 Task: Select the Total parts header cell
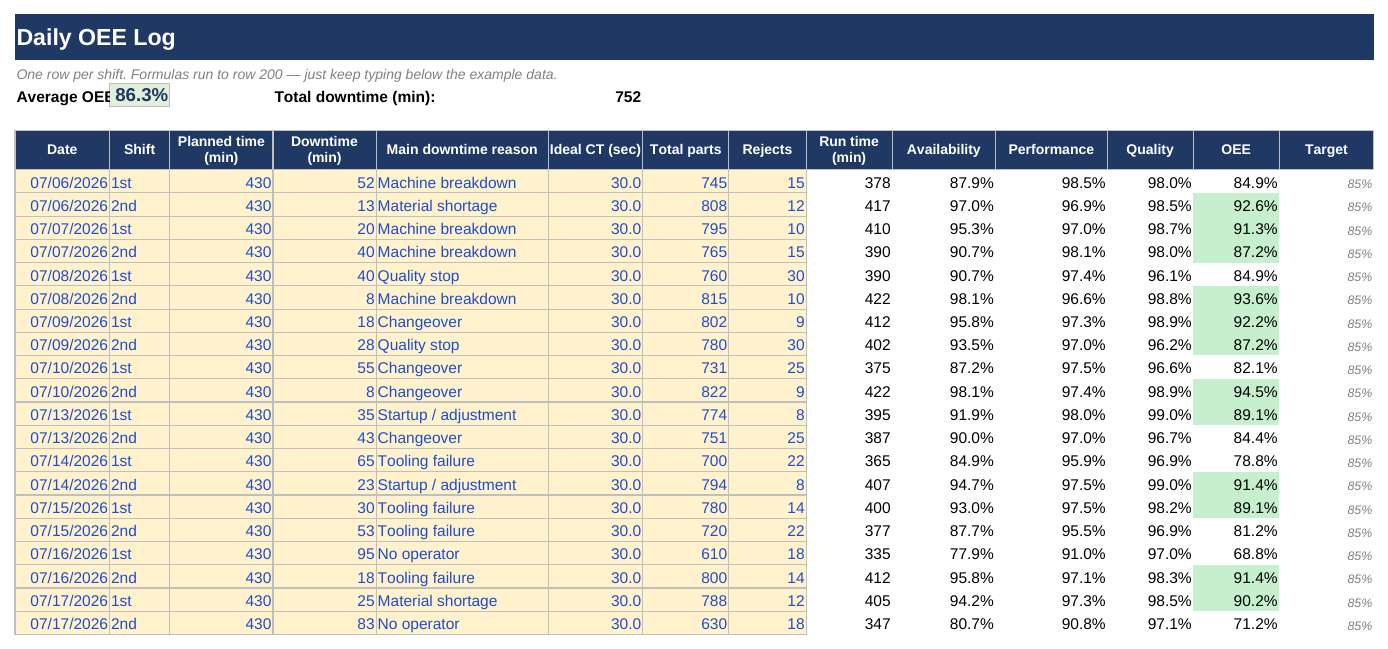point(685,150)
